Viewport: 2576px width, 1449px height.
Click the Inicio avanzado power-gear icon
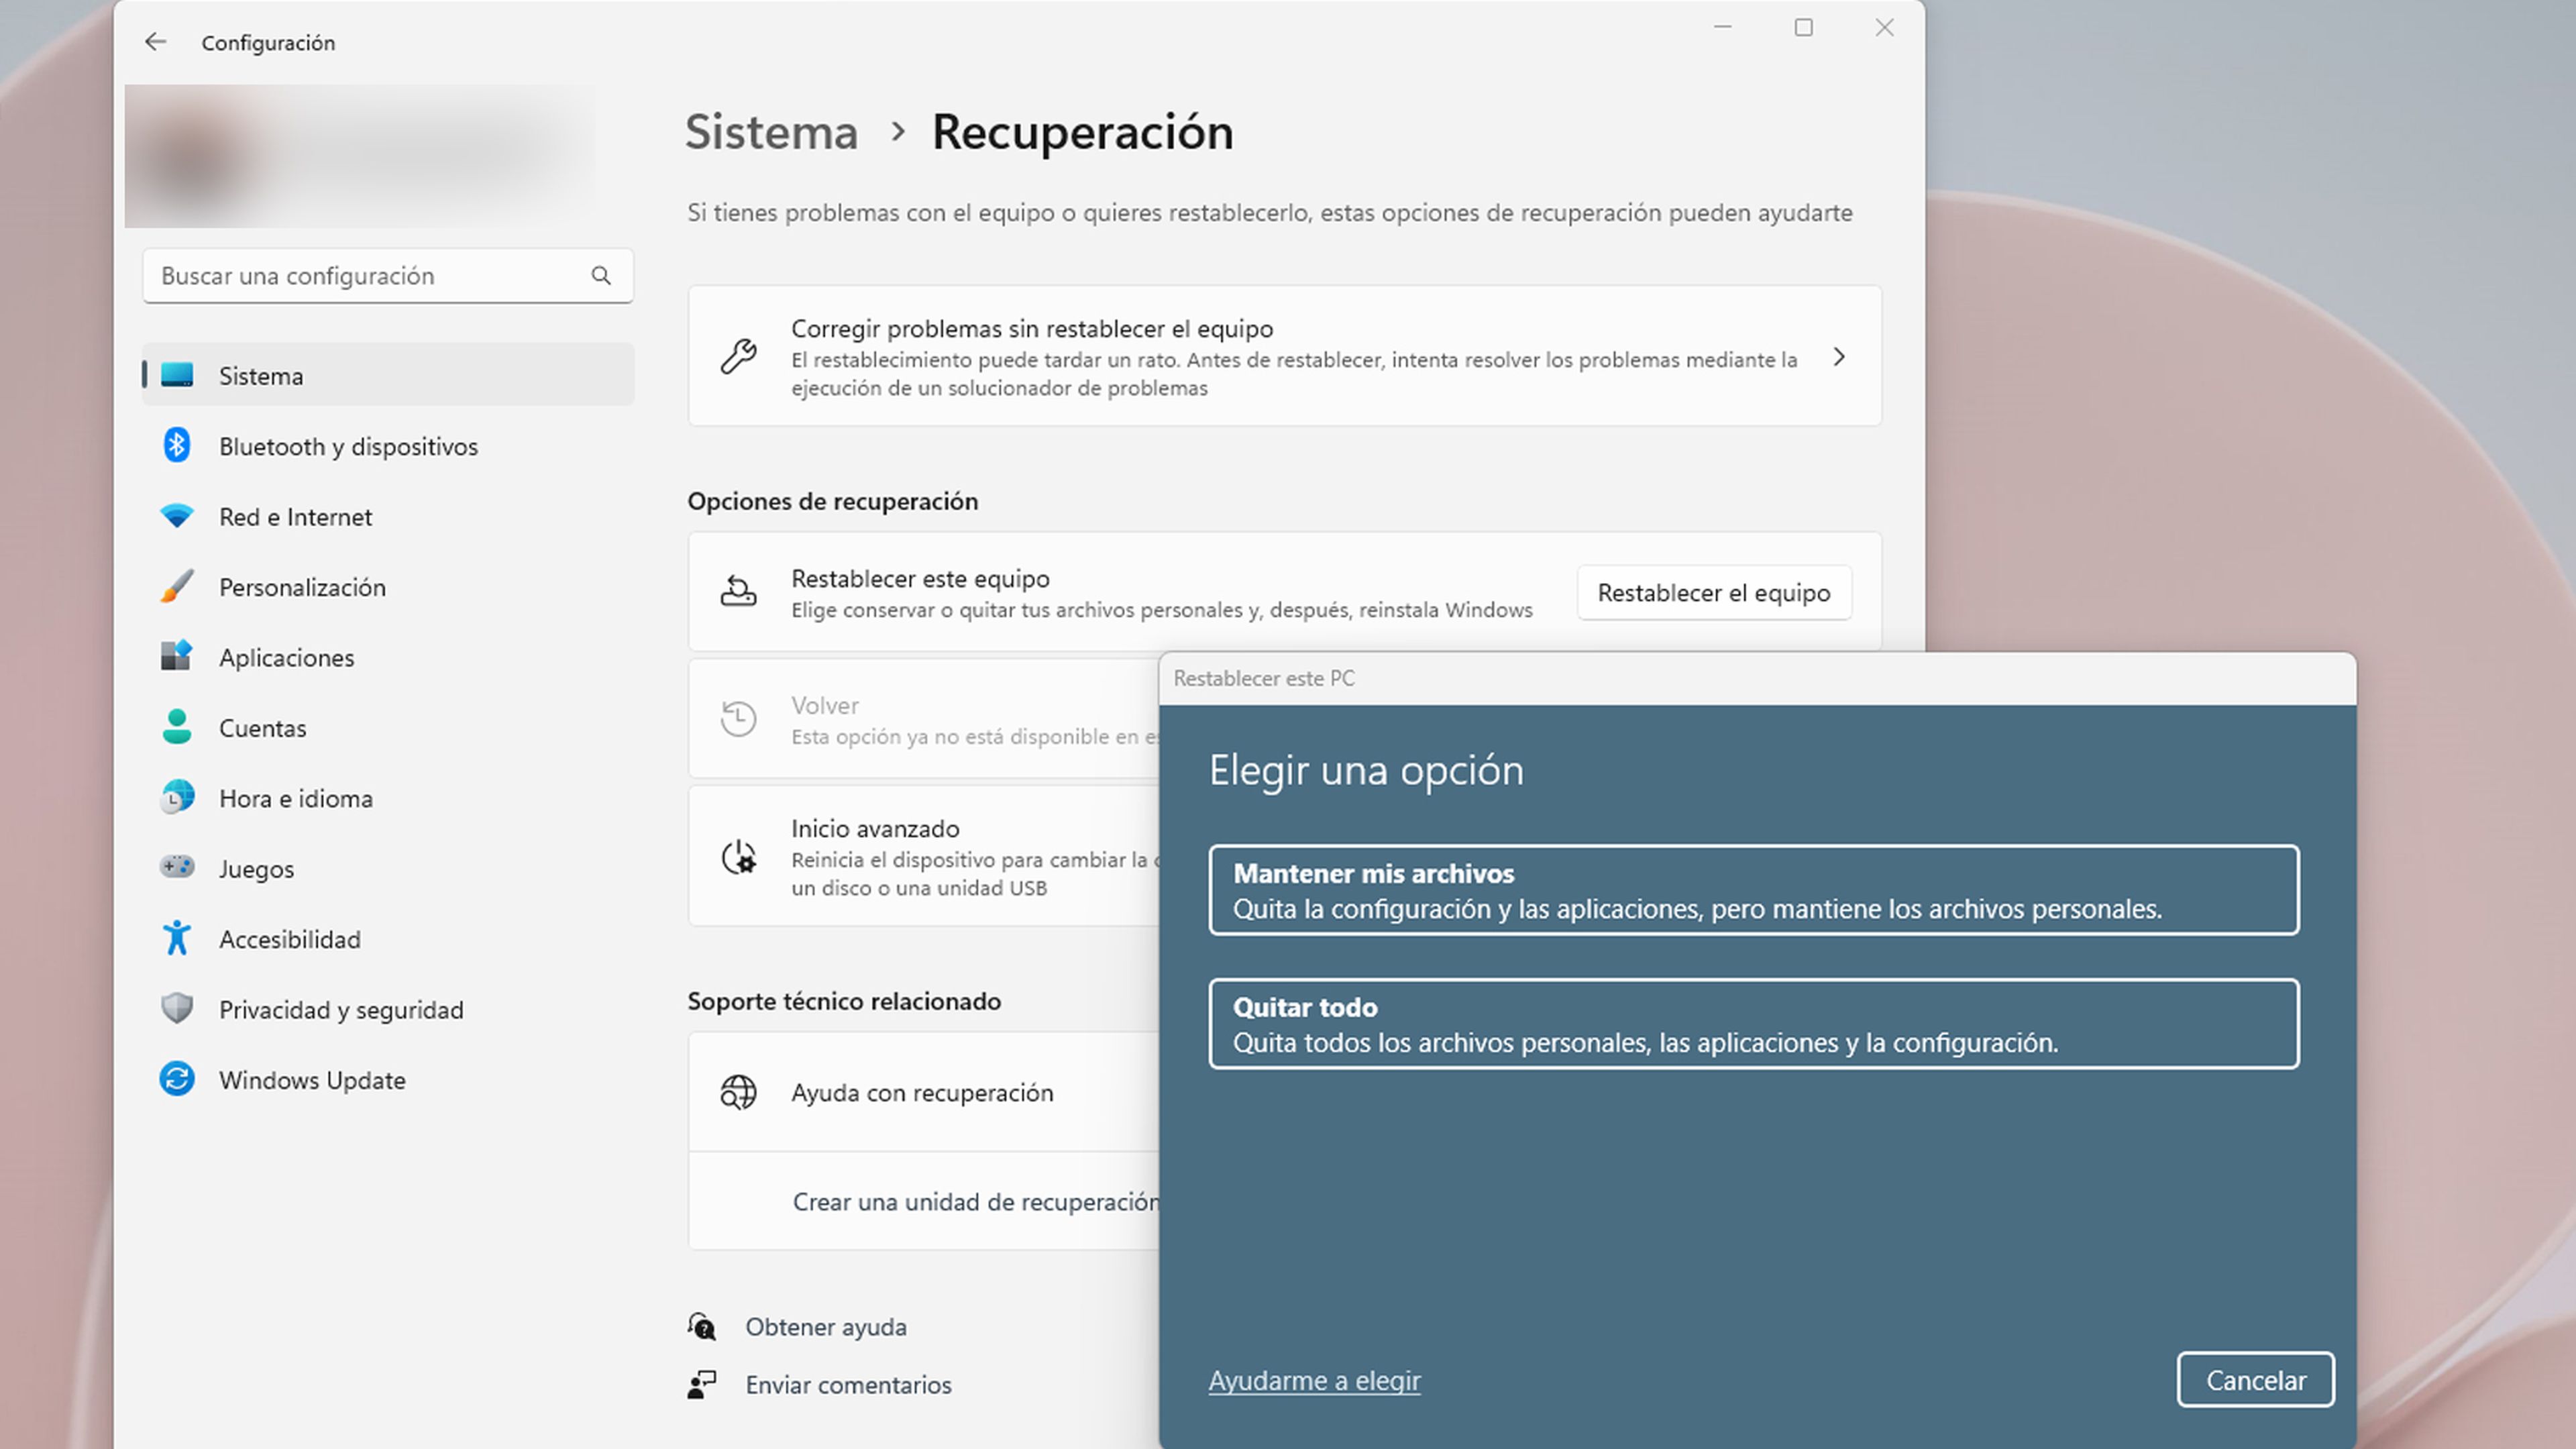[739, 857]
